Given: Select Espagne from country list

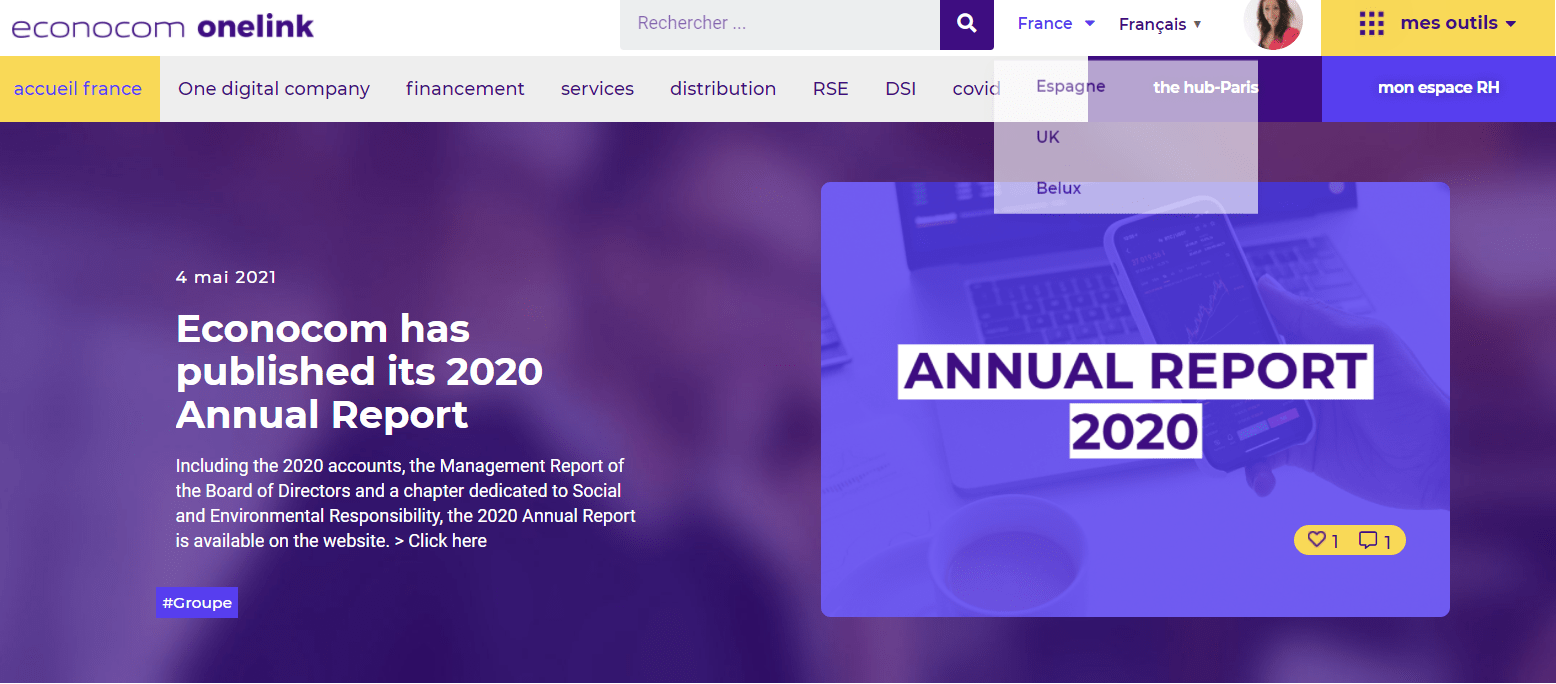Looking at the screenshot, I should point(1070,86).
